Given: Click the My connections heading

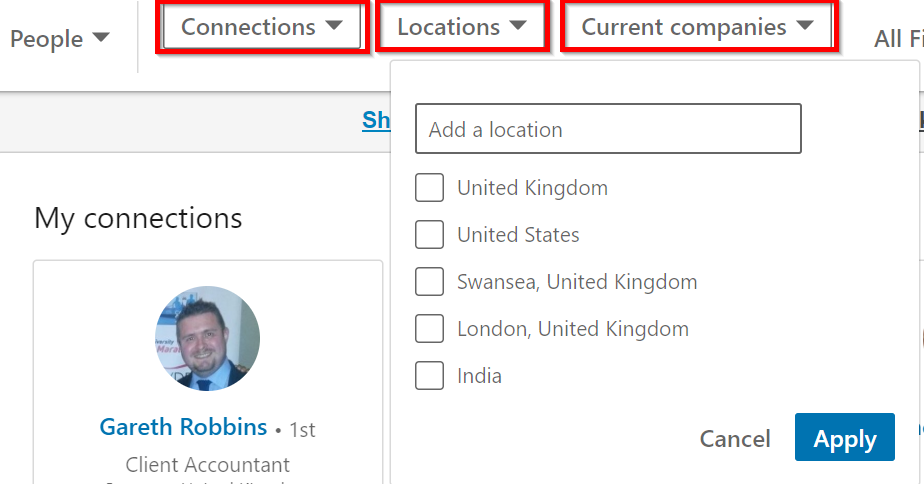Looking at the screenshot, I should pos(138,217).
